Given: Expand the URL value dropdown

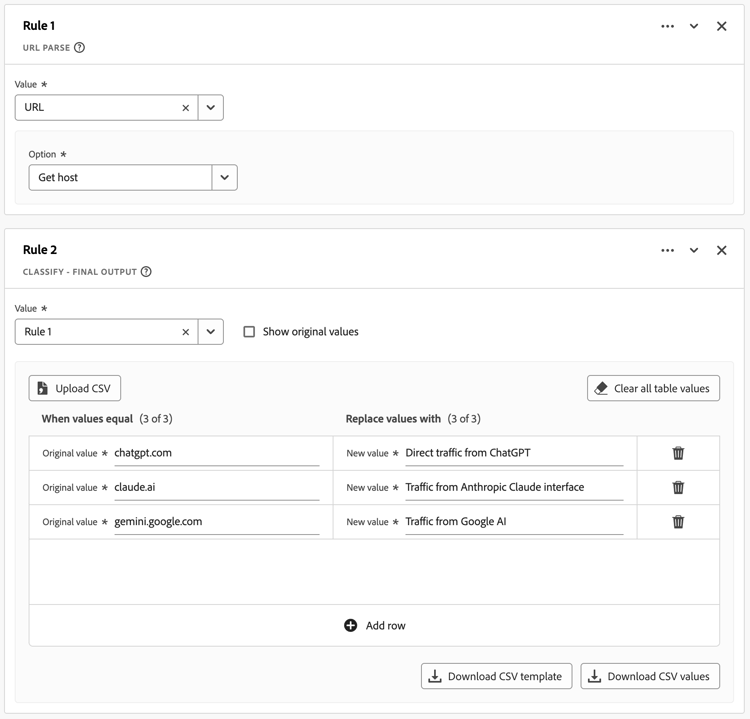Looking at the screenshot, I should point(210,108).
